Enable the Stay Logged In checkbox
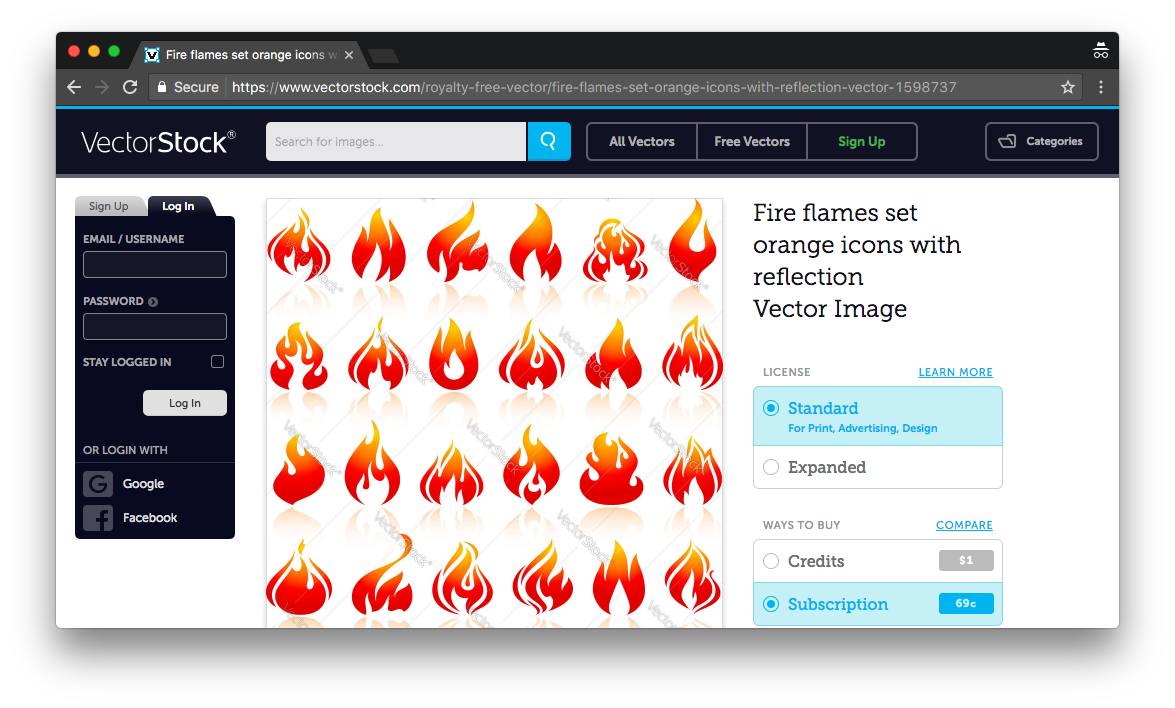The width and height of the screenshot is (1175, 708). [217, 362]
